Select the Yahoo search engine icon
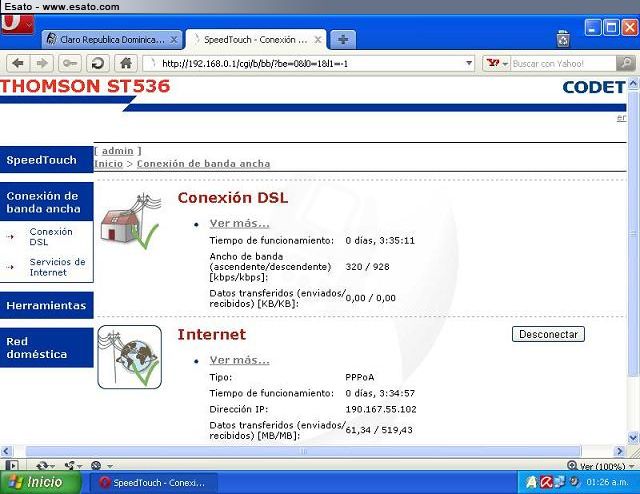Screen dimensions: 640x494 pyautogui.click(x=493, y=63)
